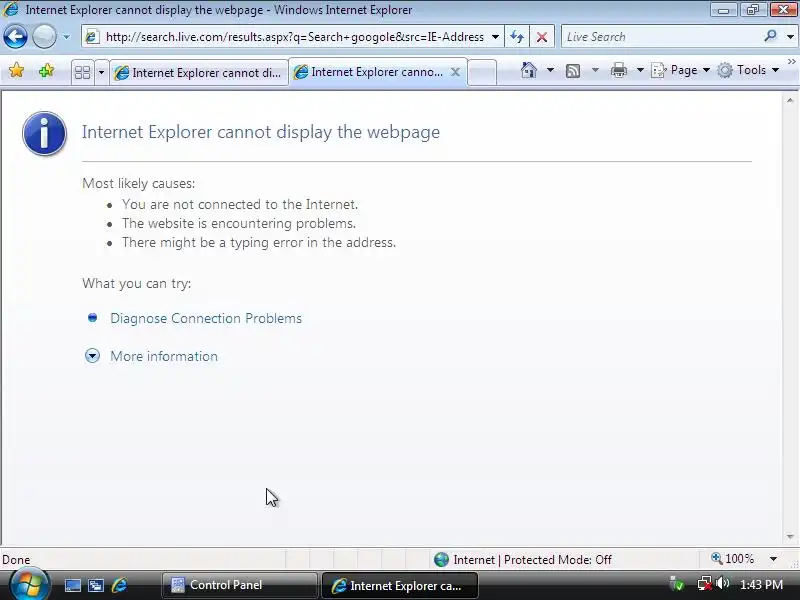Click the Stop loading red X button
The width and height of the screenshot is (800, 600).
542,37
